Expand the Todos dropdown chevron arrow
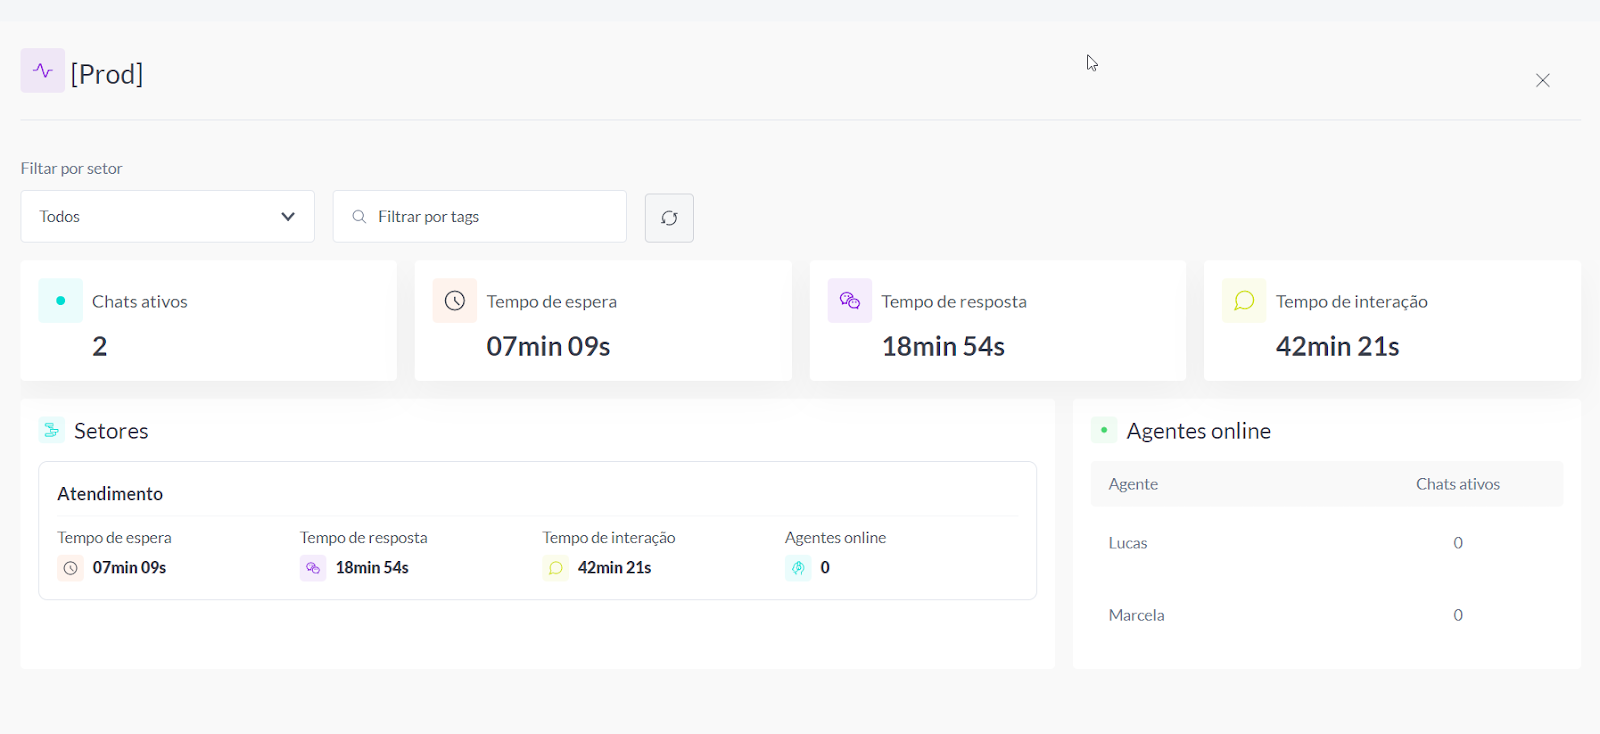Viewport: 1600px width, 734px height. point(288,217)
